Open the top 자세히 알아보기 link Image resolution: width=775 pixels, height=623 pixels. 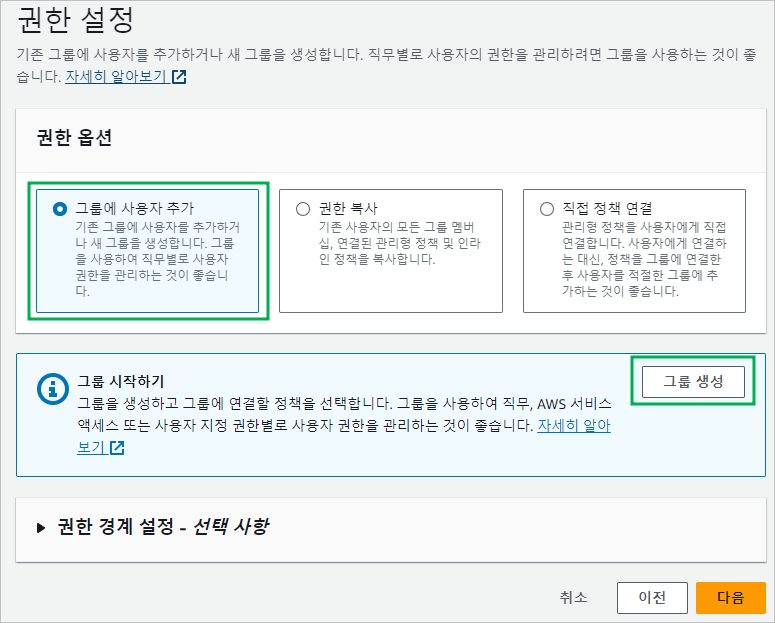[x=117, y=76]
